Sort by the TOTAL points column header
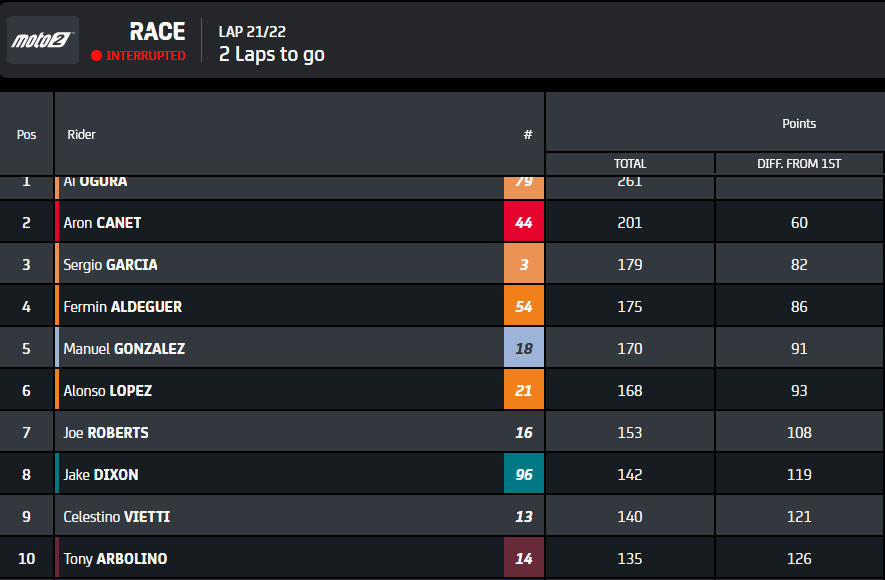885x580 pixels. [x=630, y=164]
